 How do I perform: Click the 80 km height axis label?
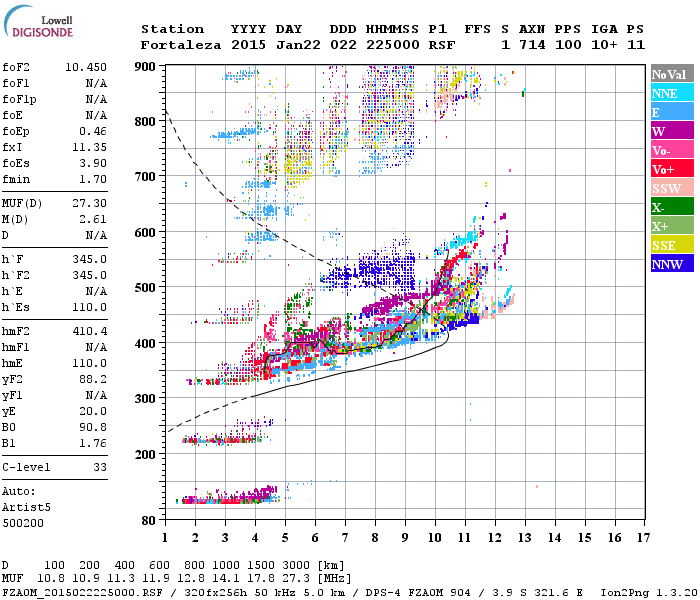tap(149, 520)
